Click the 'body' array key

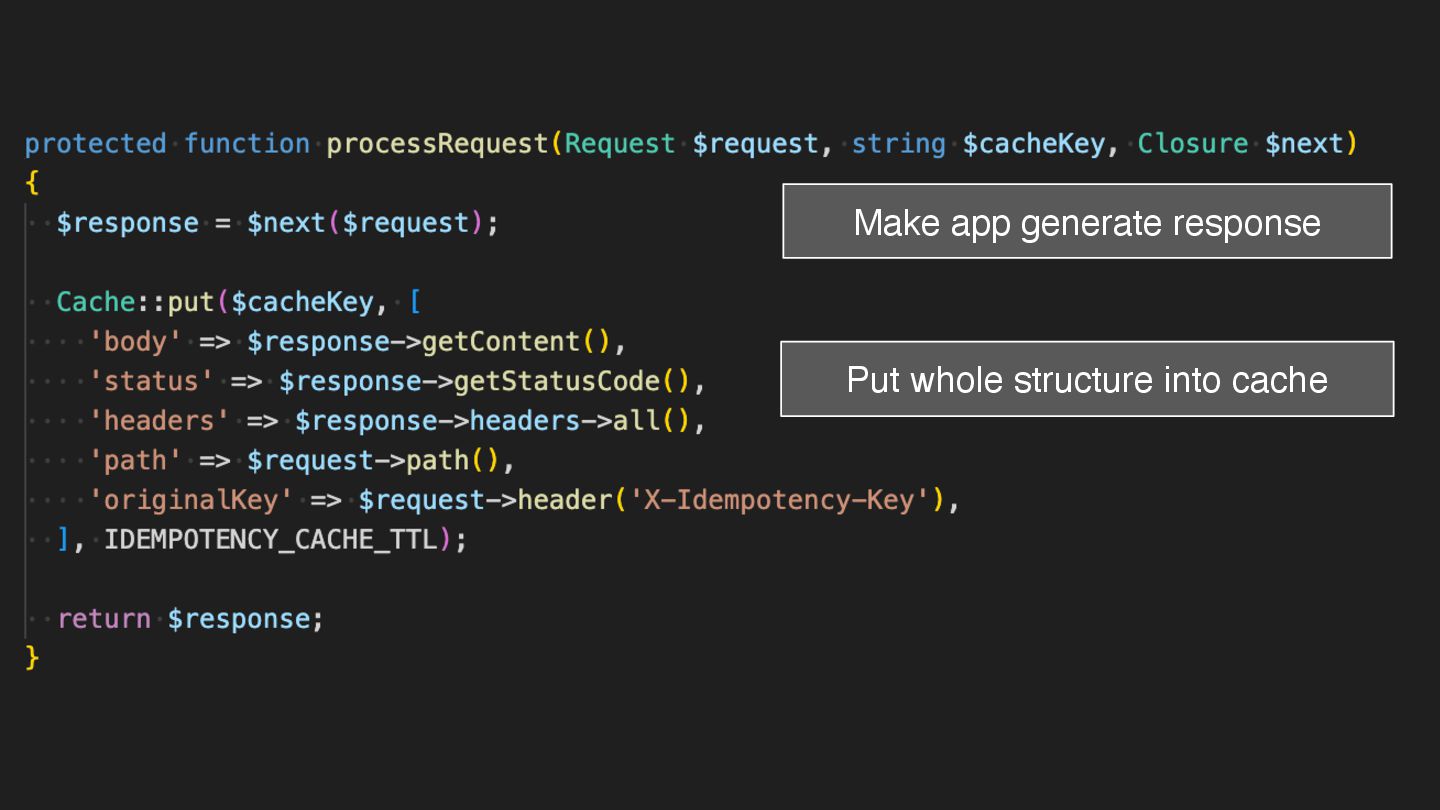[x=135, y=342]
